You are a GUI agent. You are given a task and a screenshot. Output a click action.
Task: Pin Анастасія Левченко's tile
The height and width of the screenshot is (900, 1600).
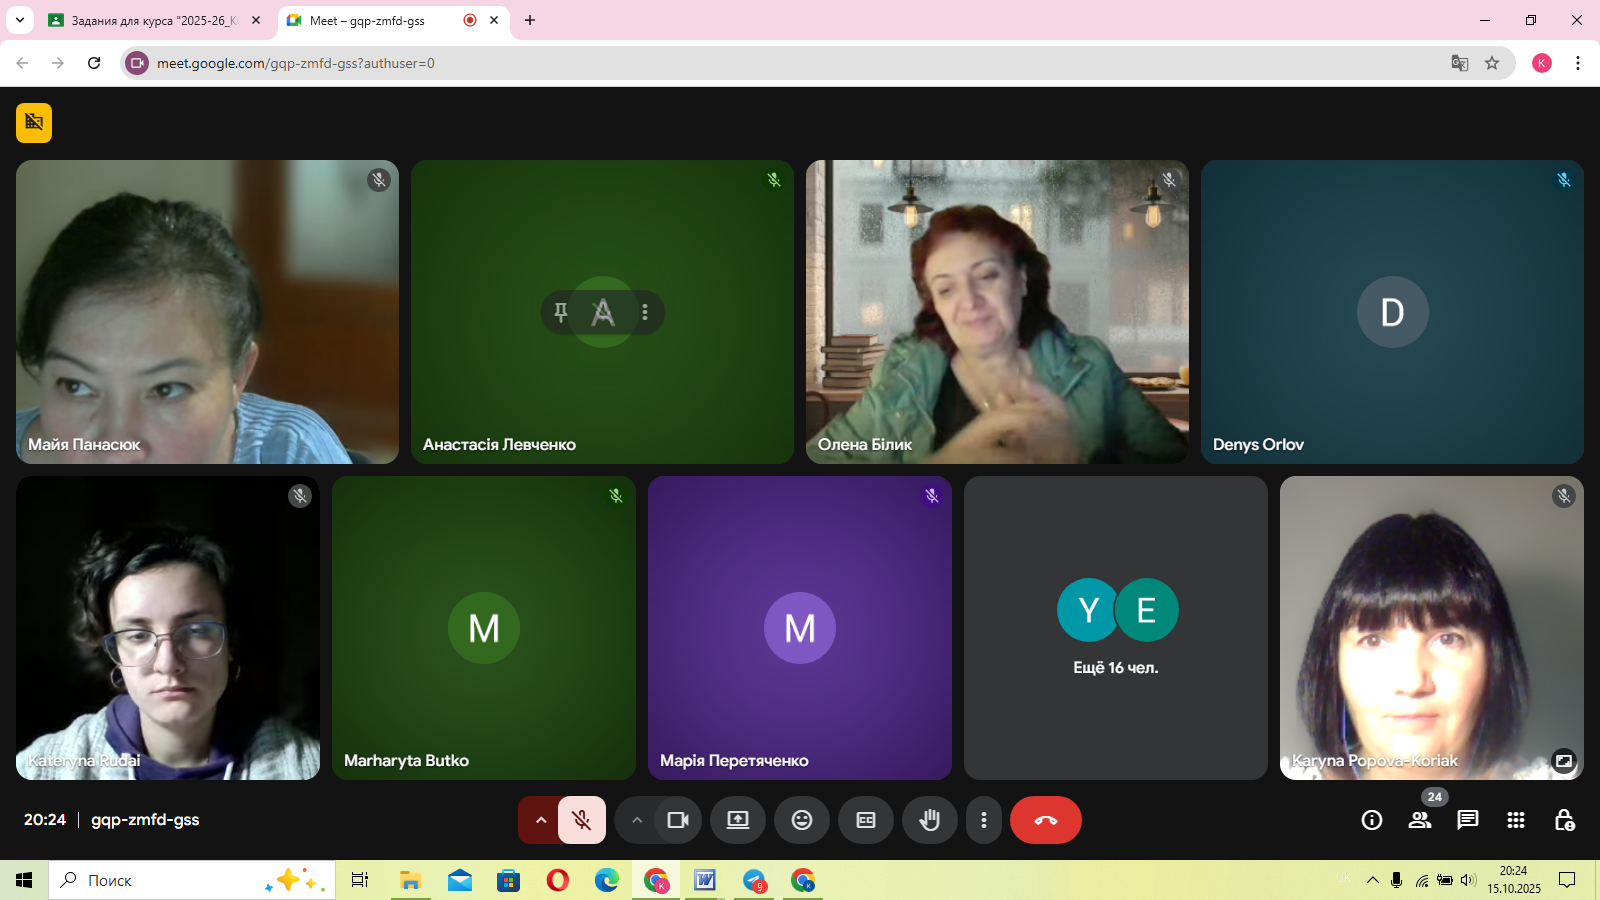tap(561, 312)
